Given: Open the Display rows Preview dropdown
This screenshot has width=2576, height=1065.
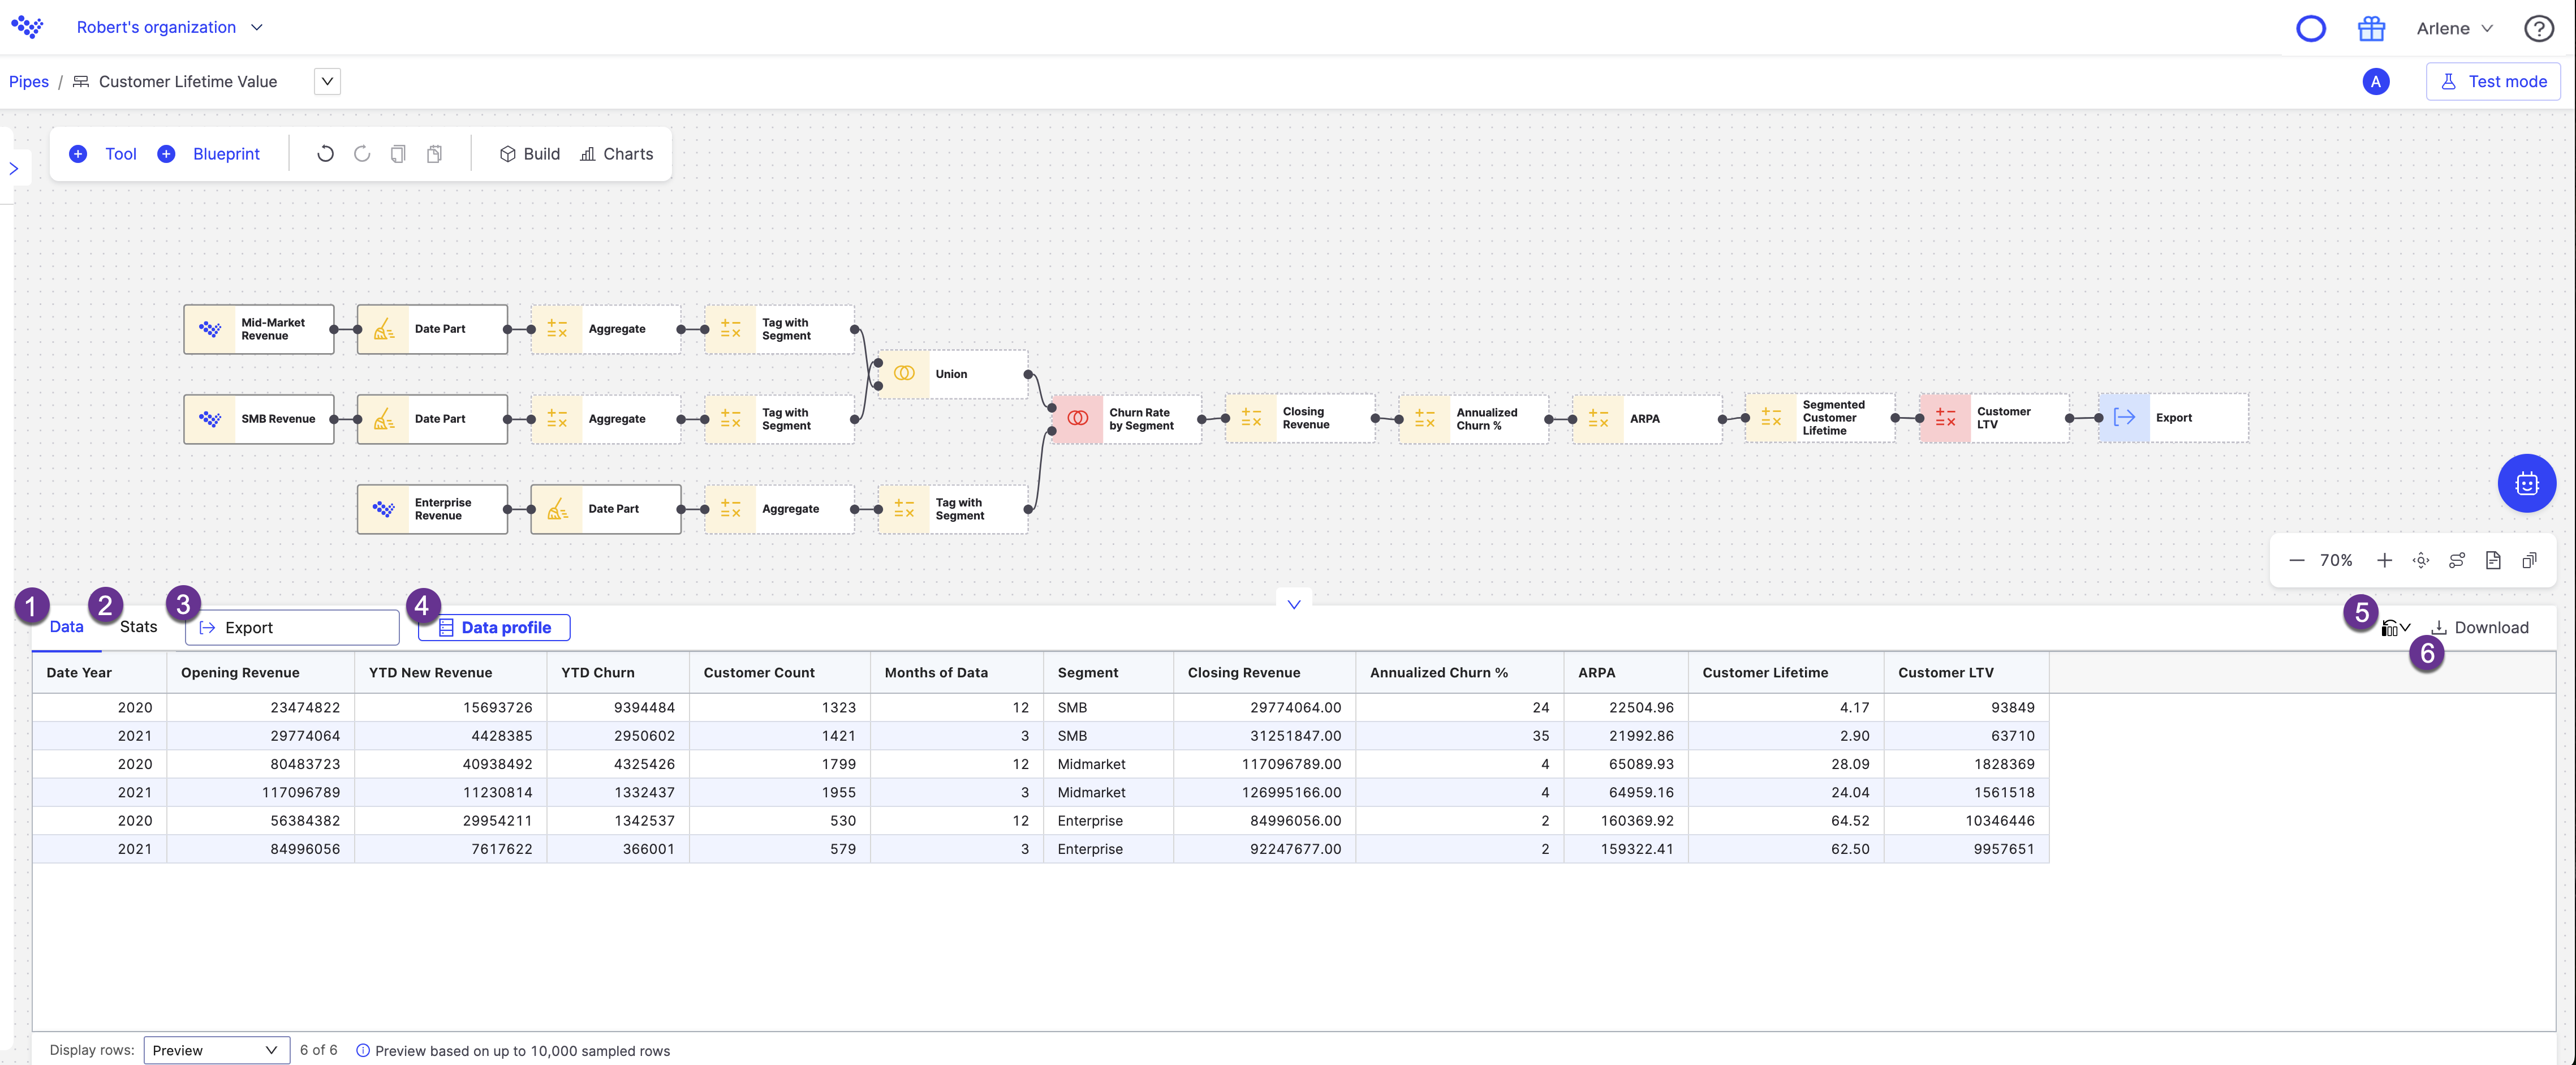Looking at the screenshot, I should (216, 1050).
